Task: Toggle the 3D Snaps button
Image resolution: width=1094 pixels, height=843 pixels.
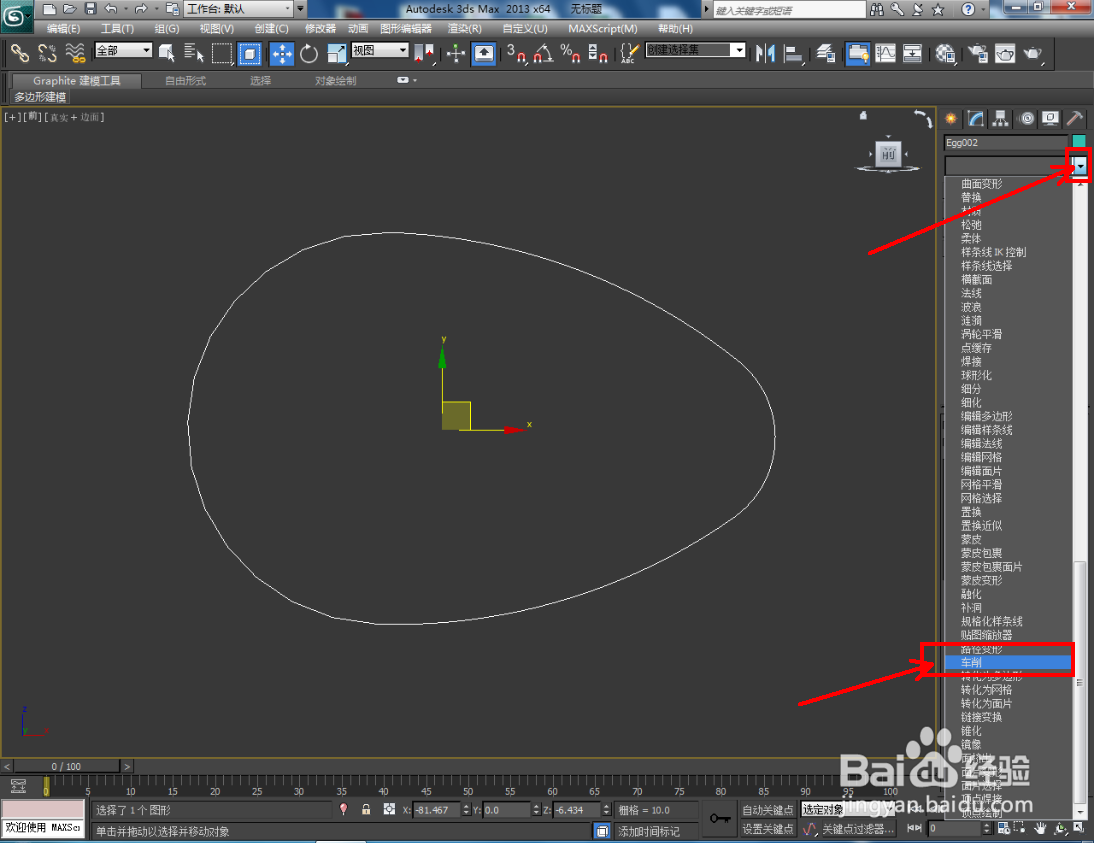Action: (516, 53)
